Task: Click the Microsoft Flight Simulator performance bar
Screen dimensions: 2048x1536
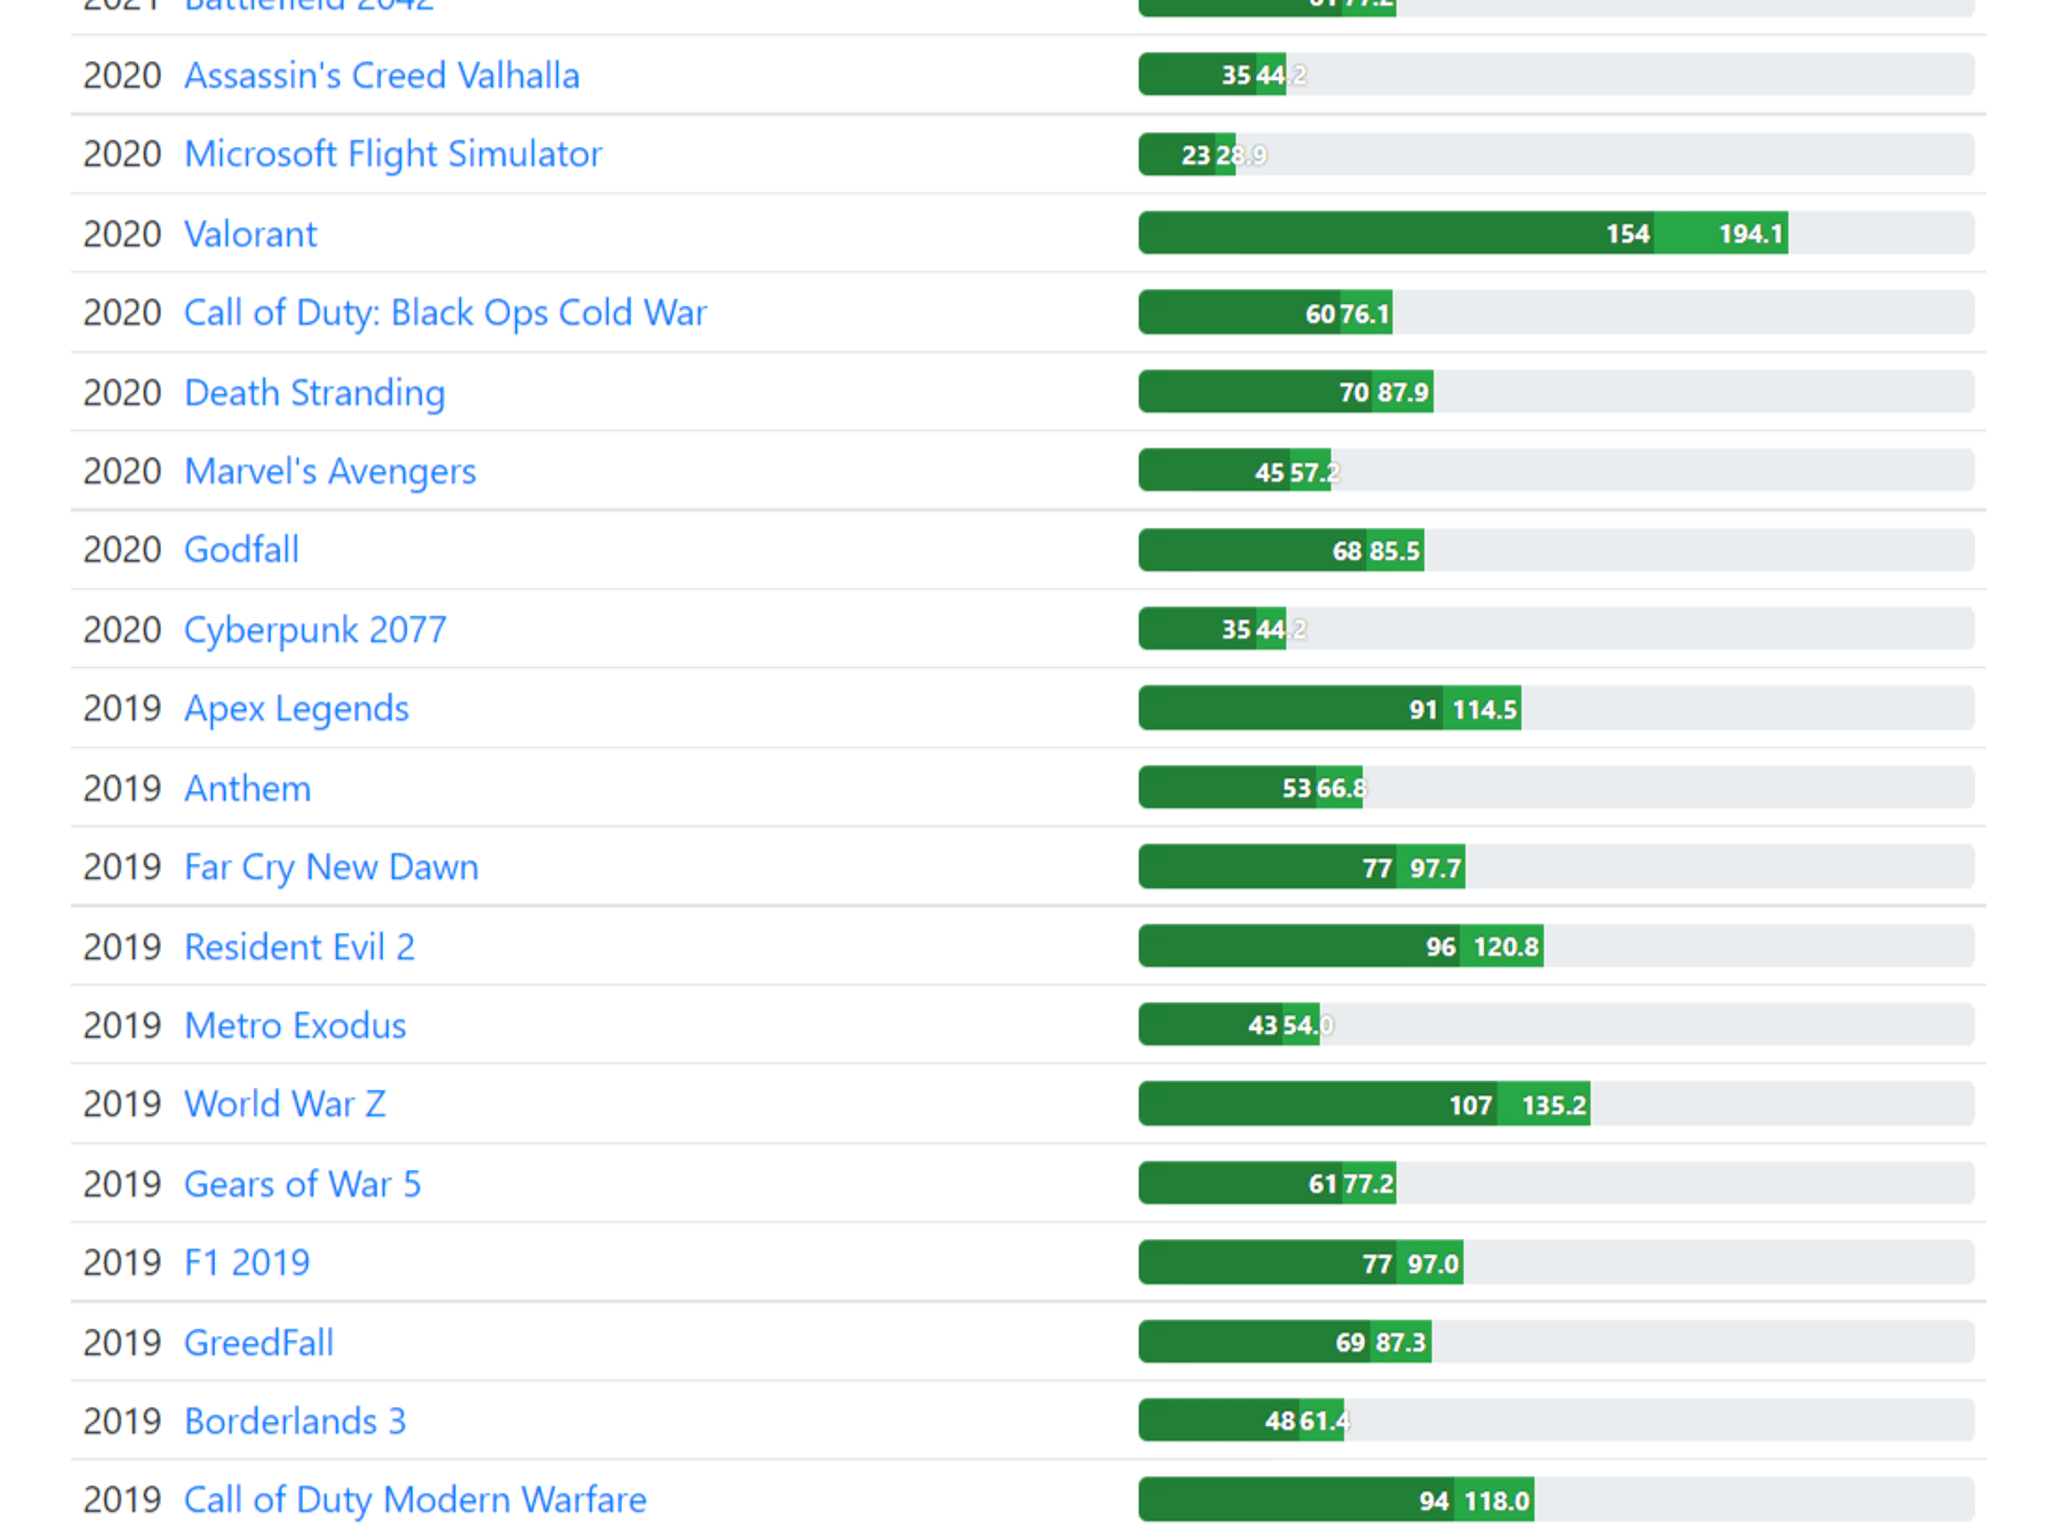Action: 1556,154
